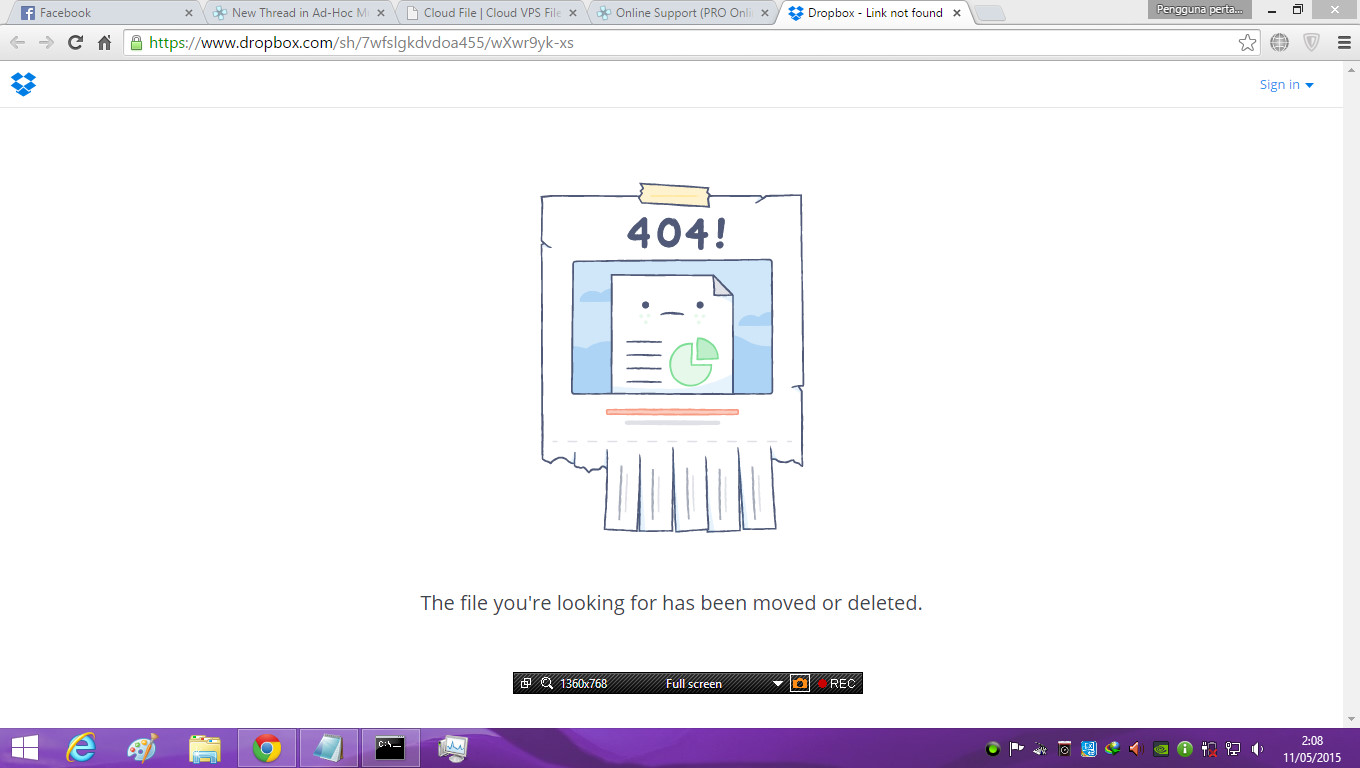Open the Pengguna user profile menu
Viewport: 1360px width, 768px height.
click(1199, 10)
